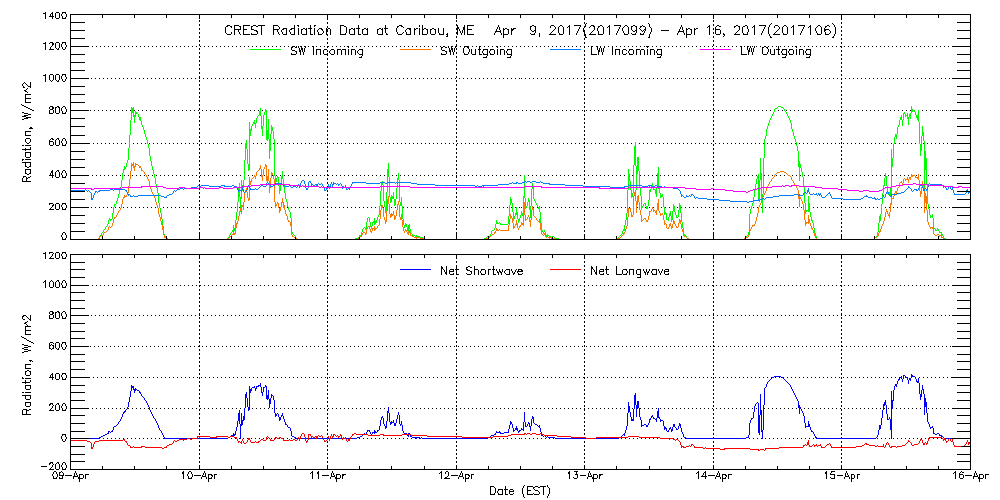
Task: Click the CREST Radiation Data chart title
Action: click(x=530, y=31)
